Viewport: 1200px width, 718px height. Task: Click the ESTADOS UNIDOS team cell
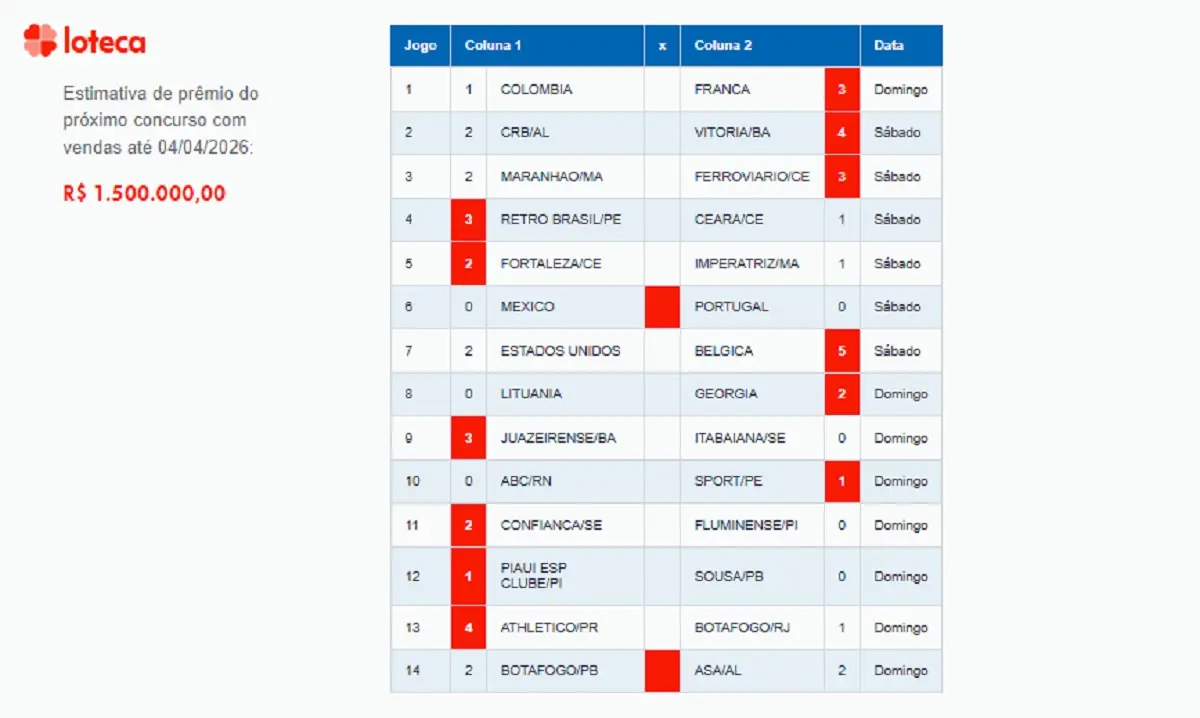tap(560, 351)
